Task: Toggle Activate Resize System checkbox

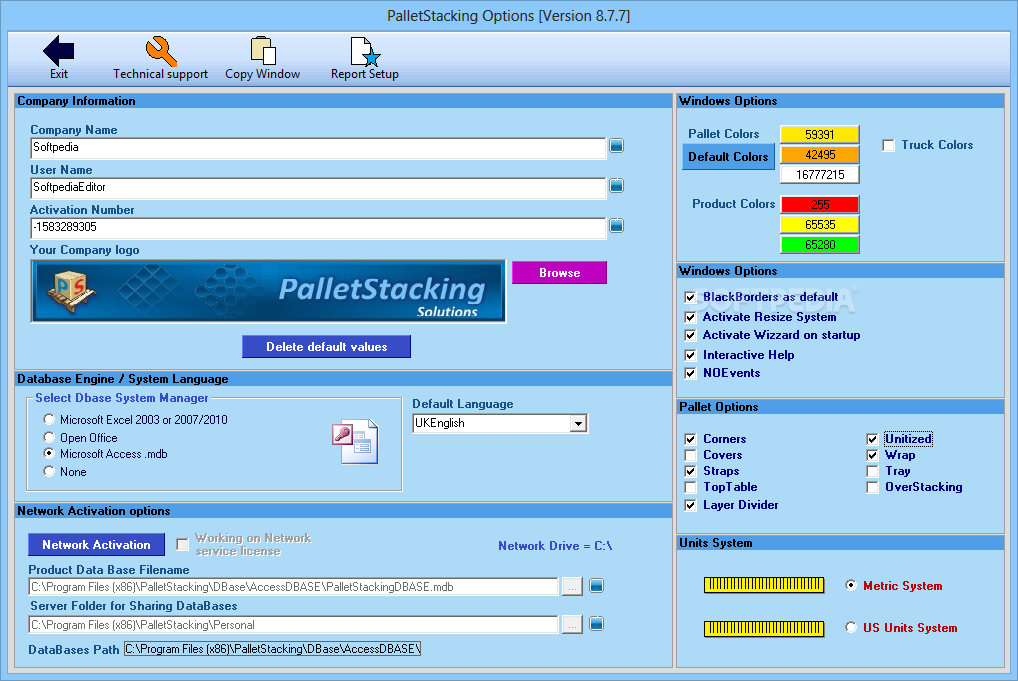Action: (x=690, y=317)
